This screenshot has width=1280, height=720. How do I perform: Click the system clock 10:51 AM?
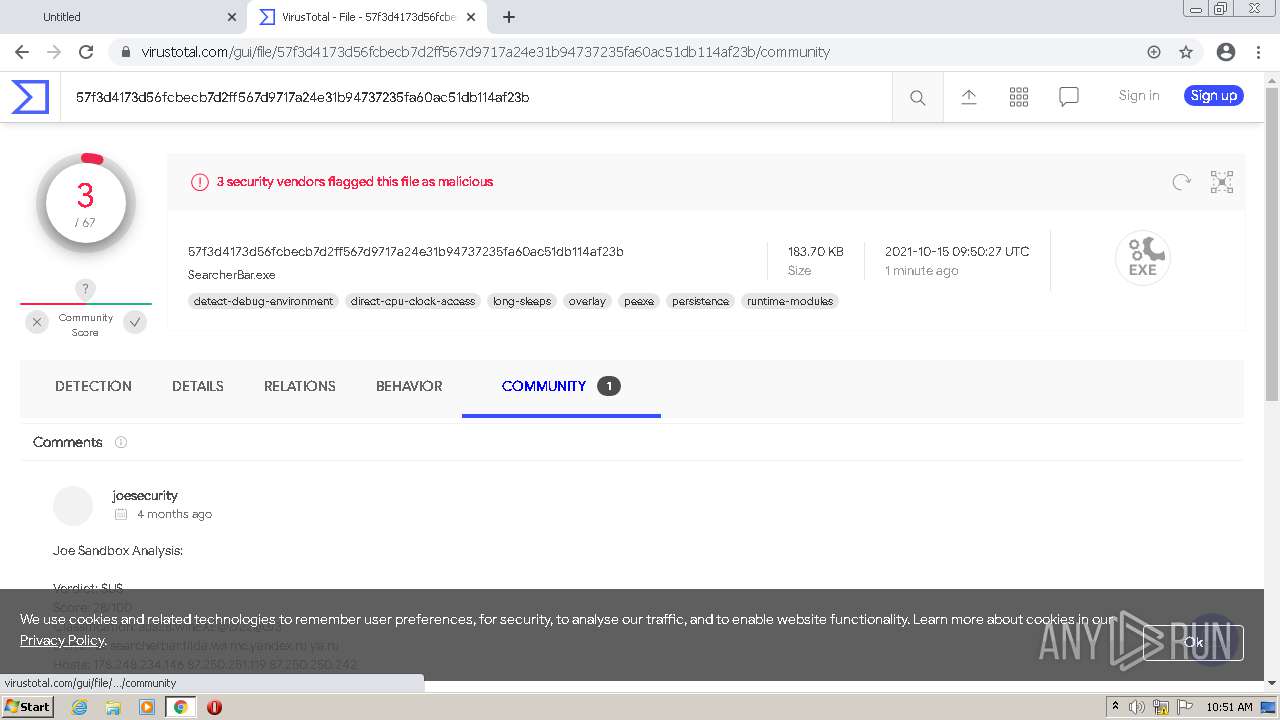[x=1230, y=707]
